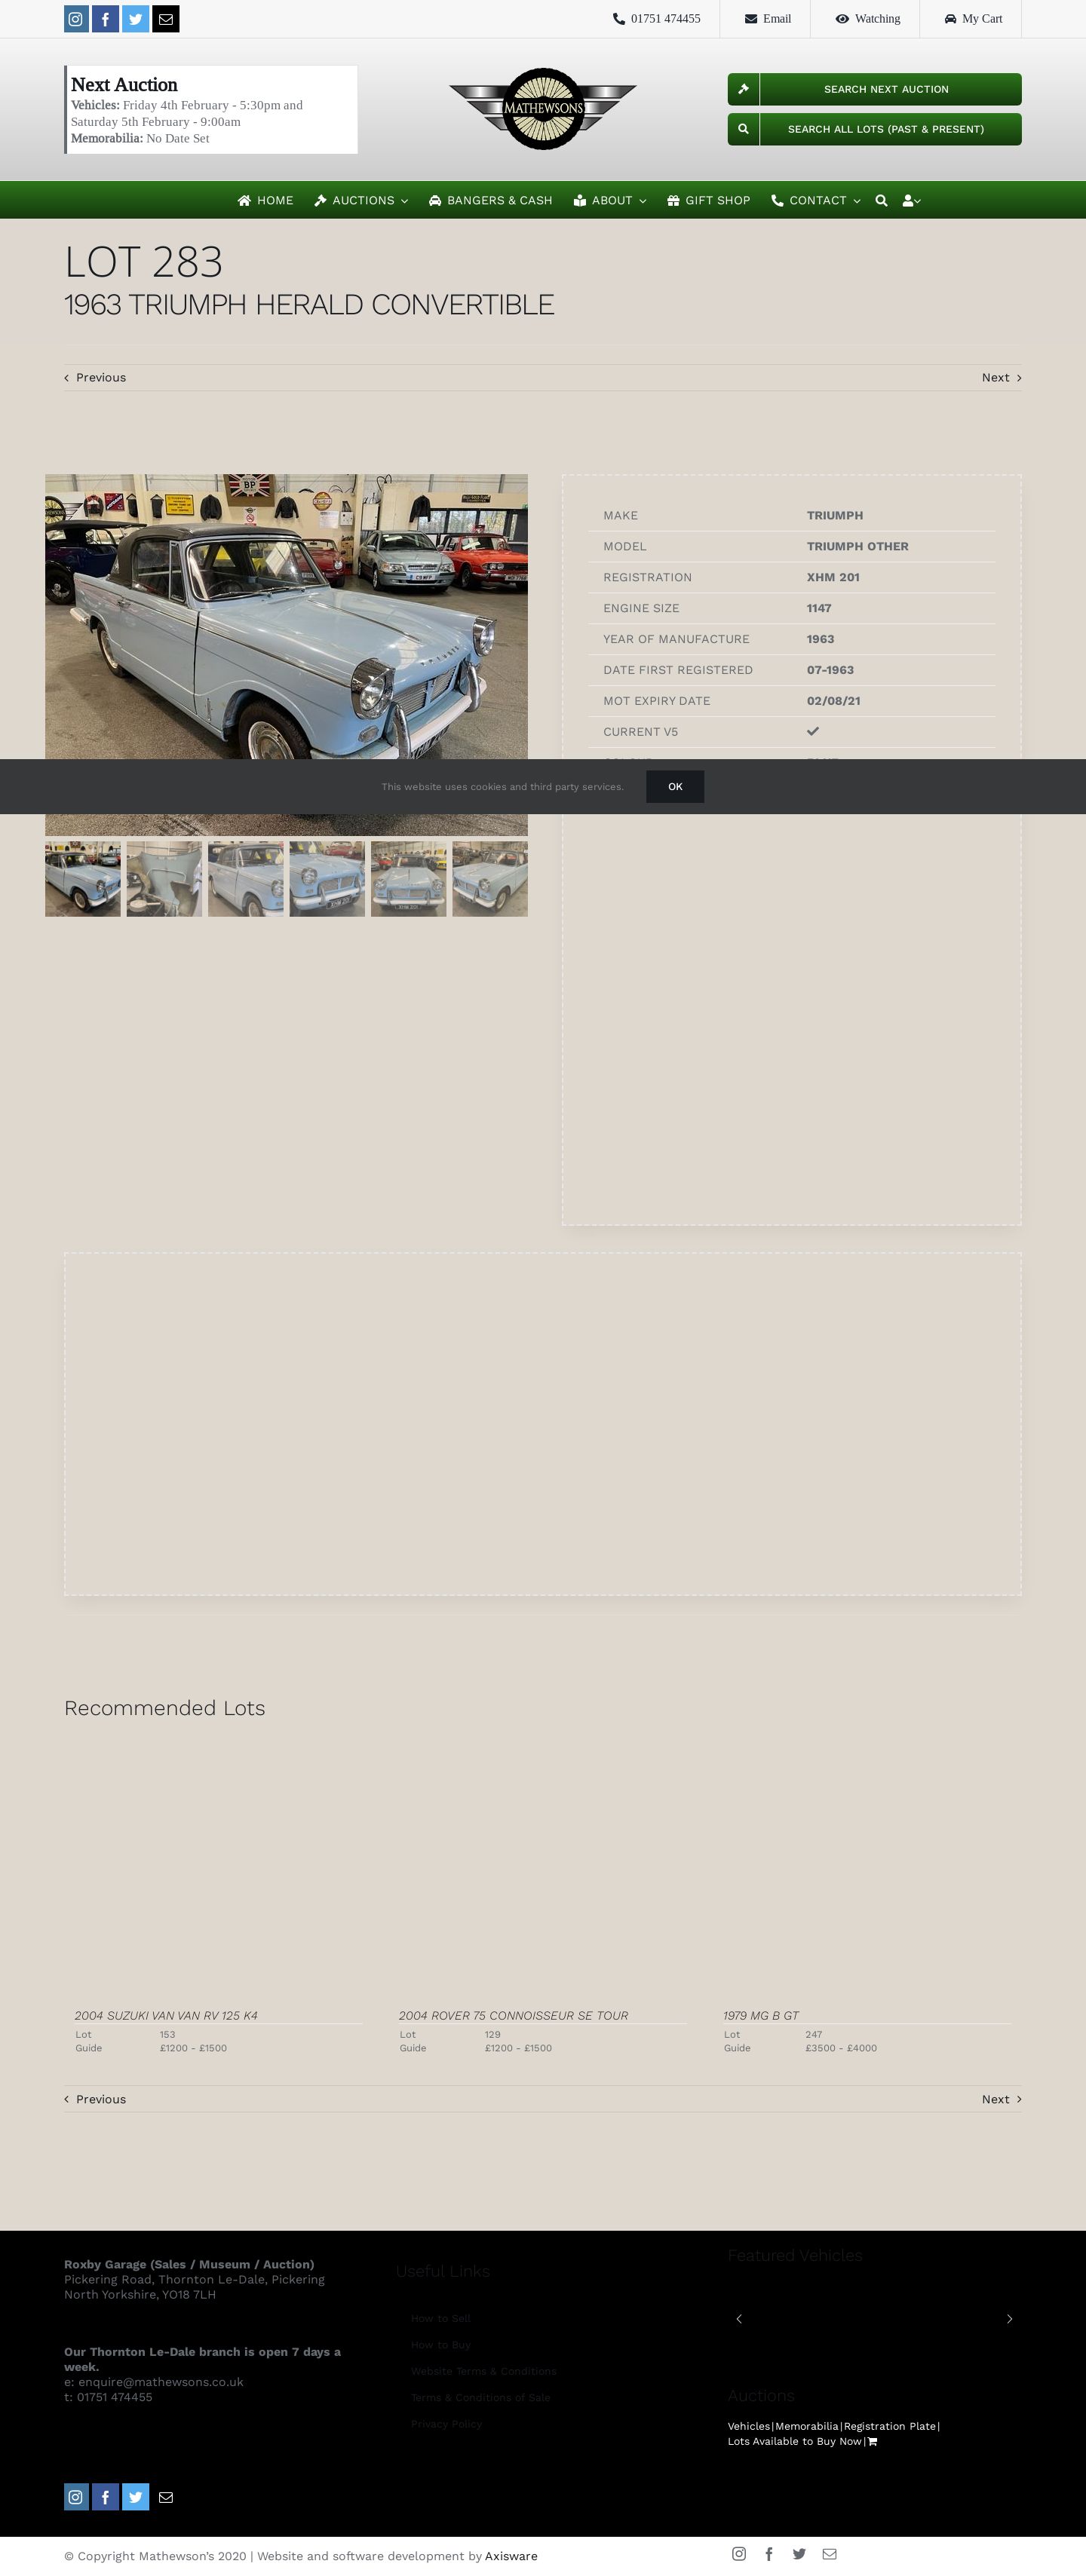Open footer Instagram square icon
This screenshot has width=1086, height=2576.
pos(76,2497)
